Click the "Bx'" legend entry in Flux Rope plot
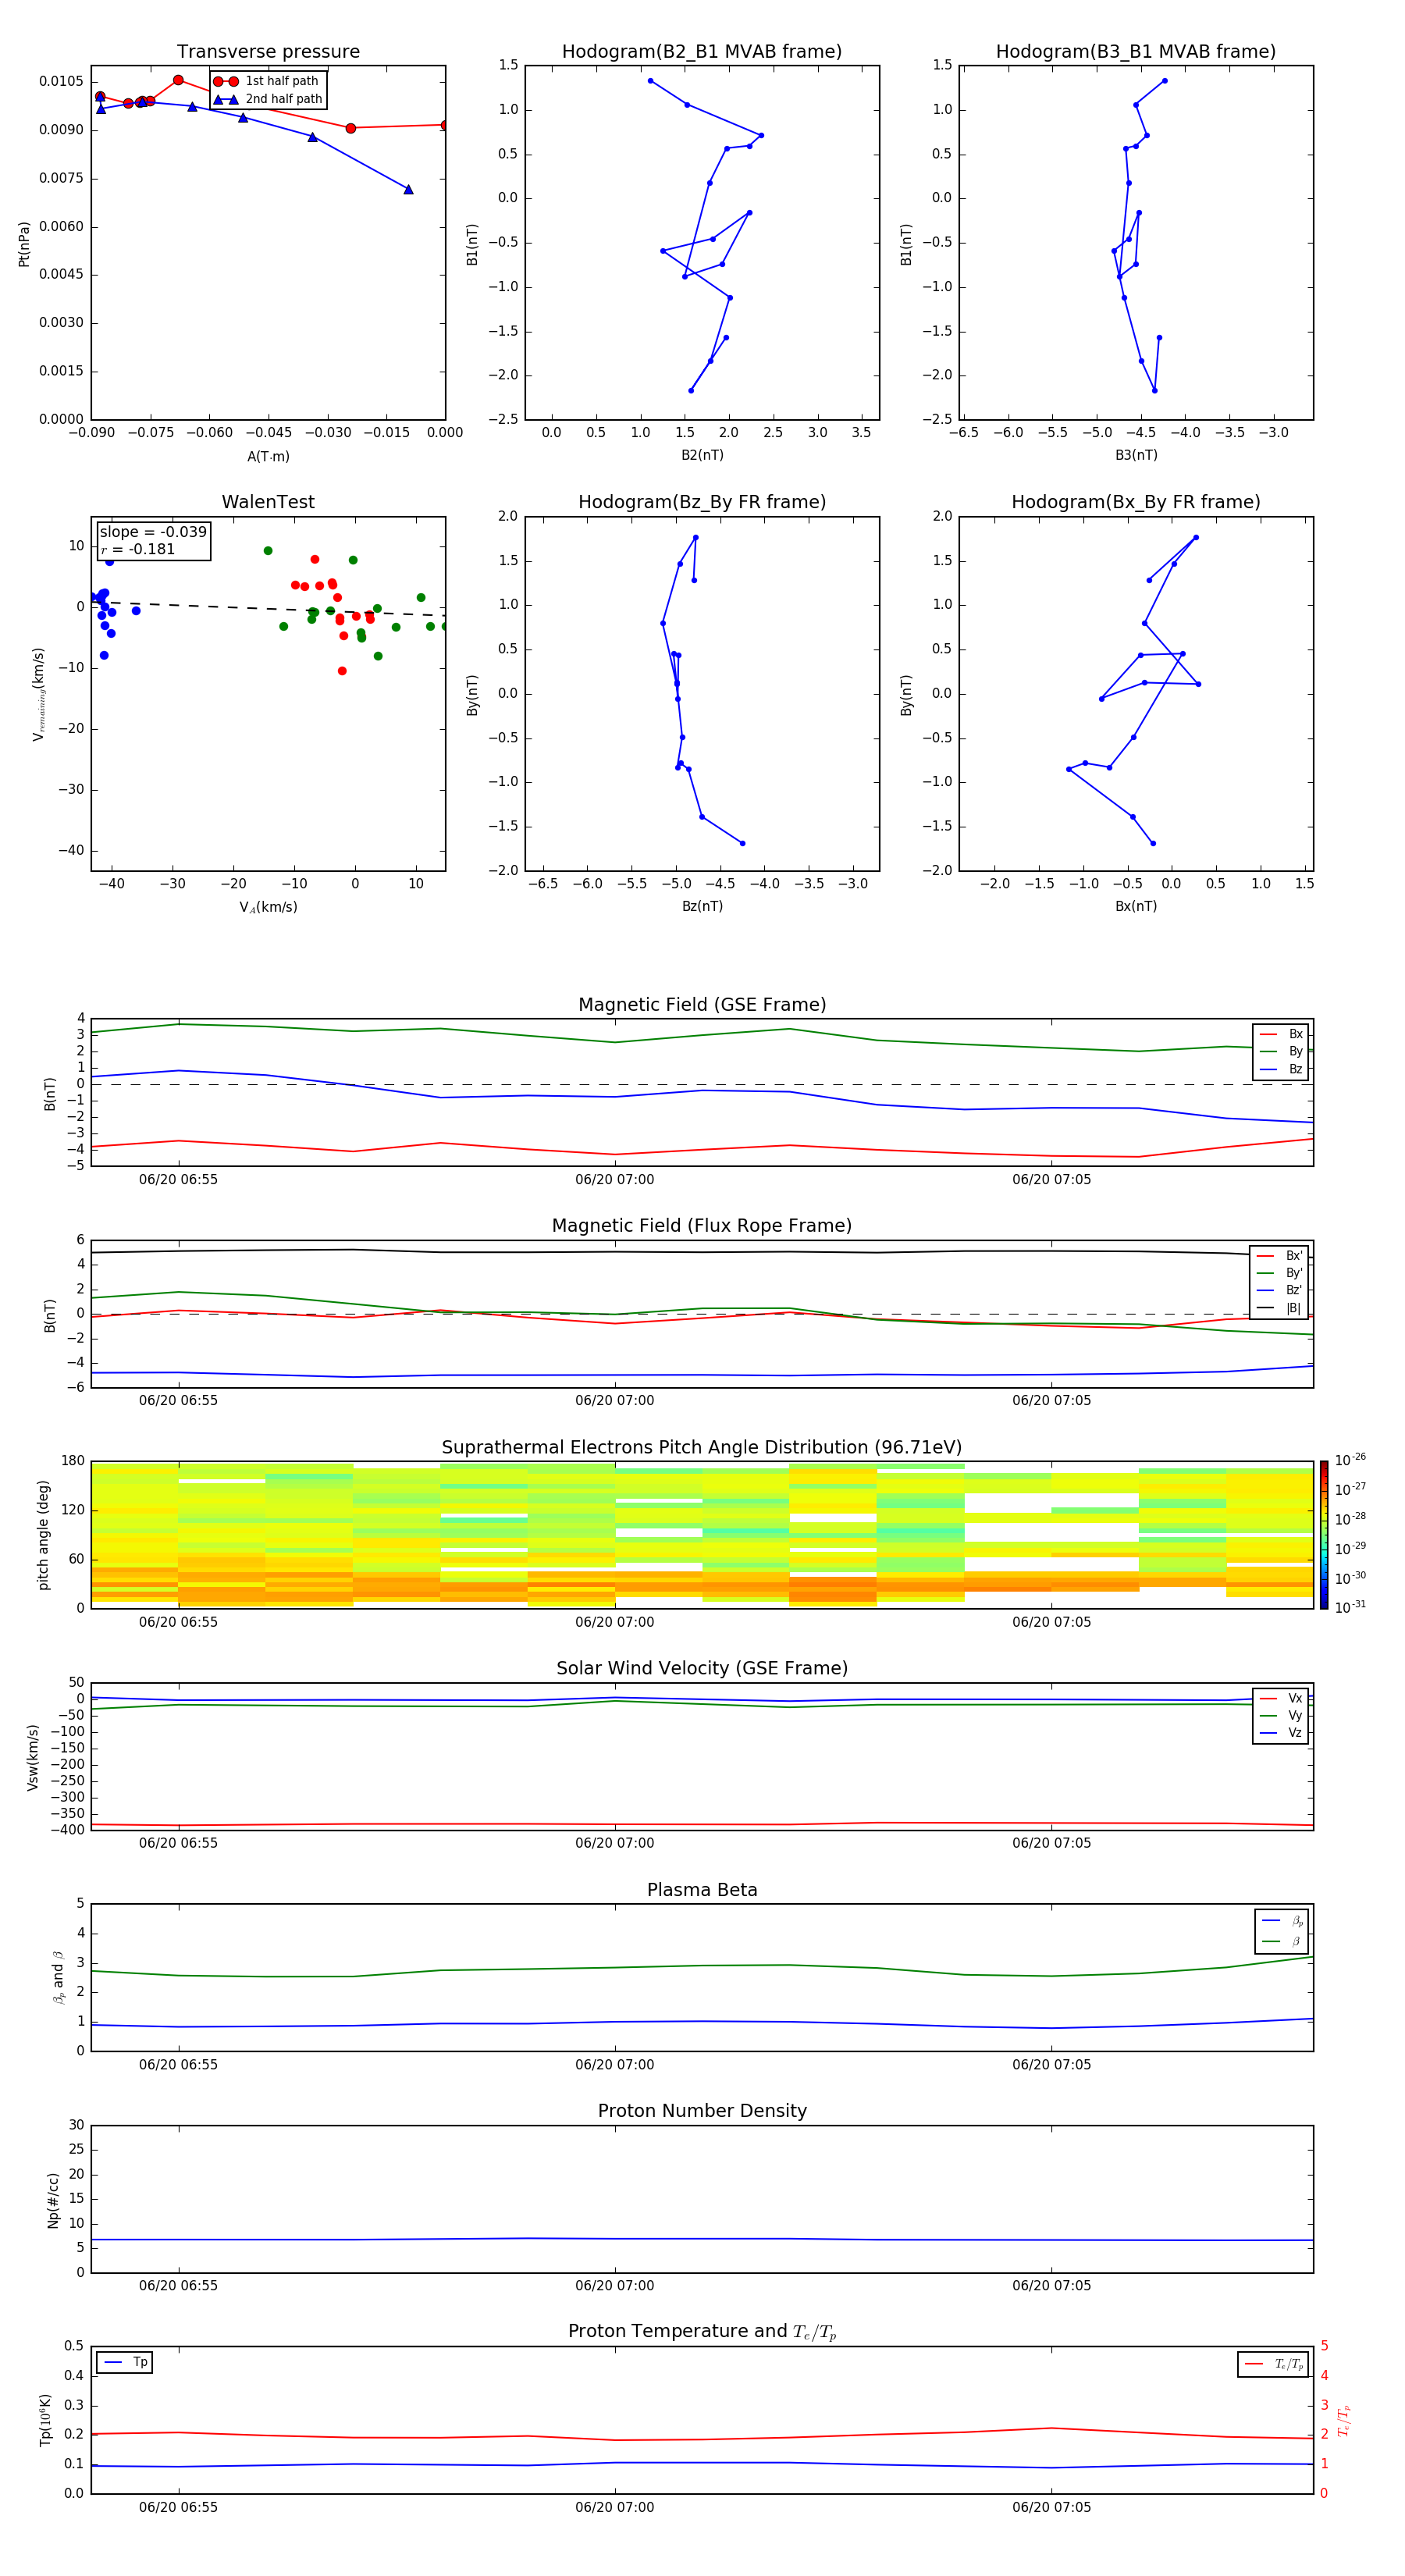The image size is (1405, 2576). click(x=1279, y=1256)
